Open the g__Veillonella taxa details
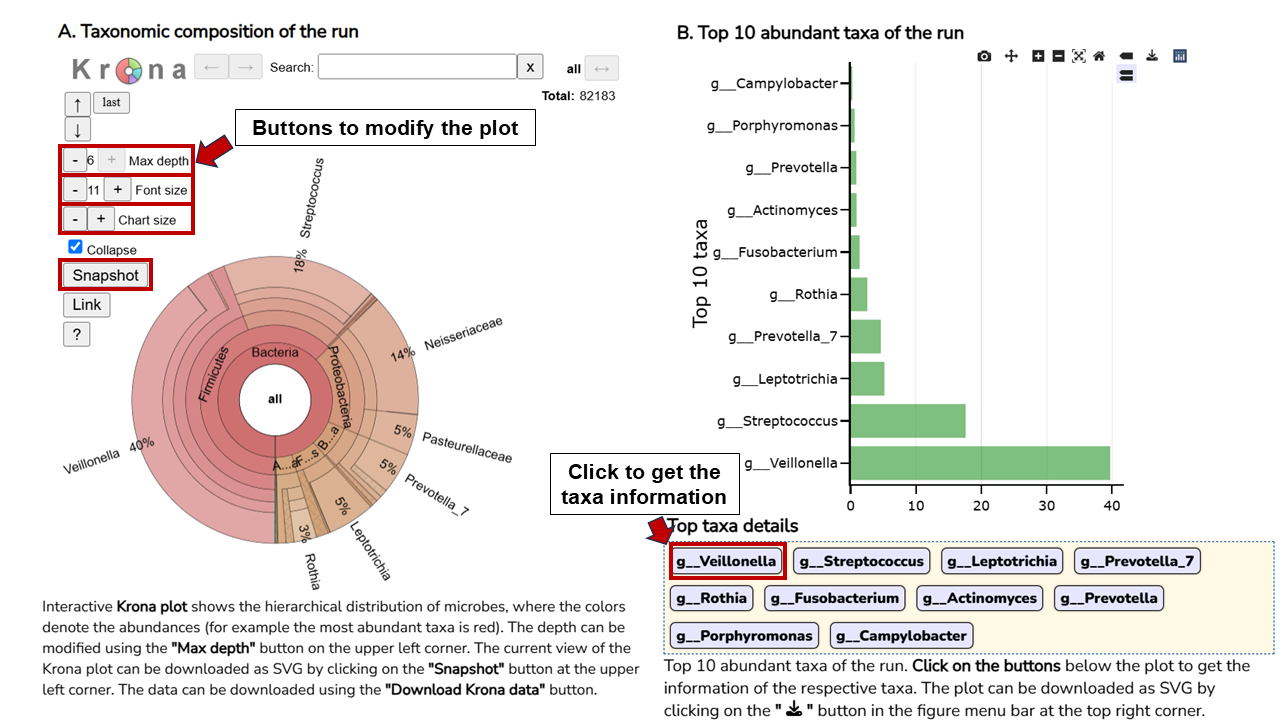1280x720 pixels. (727, 561)
